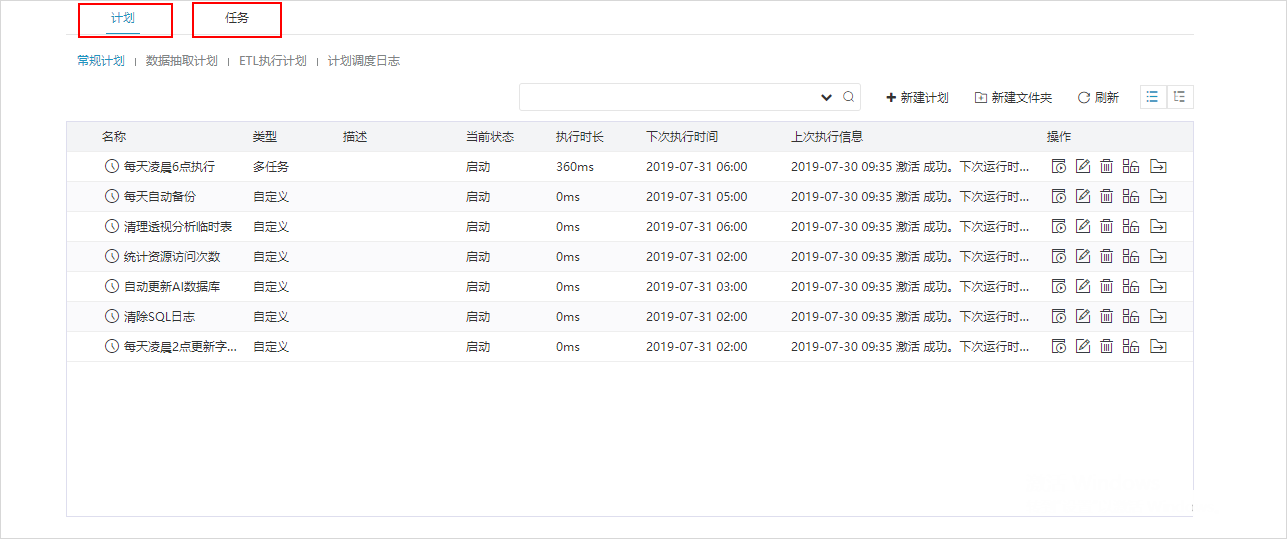Delete the 清理透视分析临时表 plan

[1106, 227]
